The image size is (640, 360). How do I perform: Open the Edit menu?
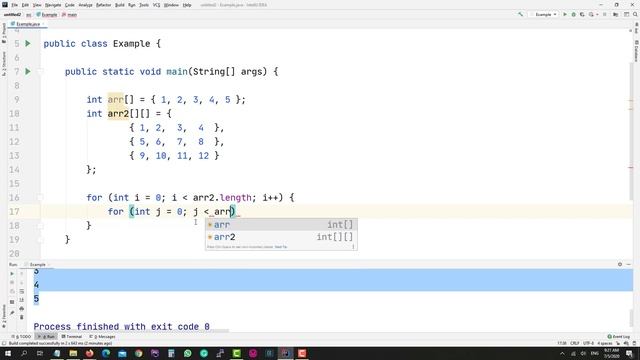pyautogui.click(x=25, y=5)
